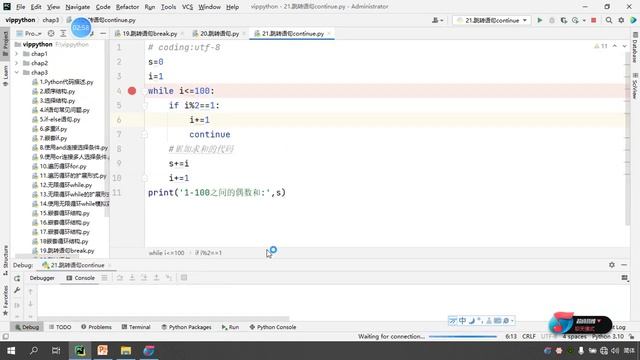Run with coverage icon in toolbar
The image size is (640, 360).
point(564,20)
